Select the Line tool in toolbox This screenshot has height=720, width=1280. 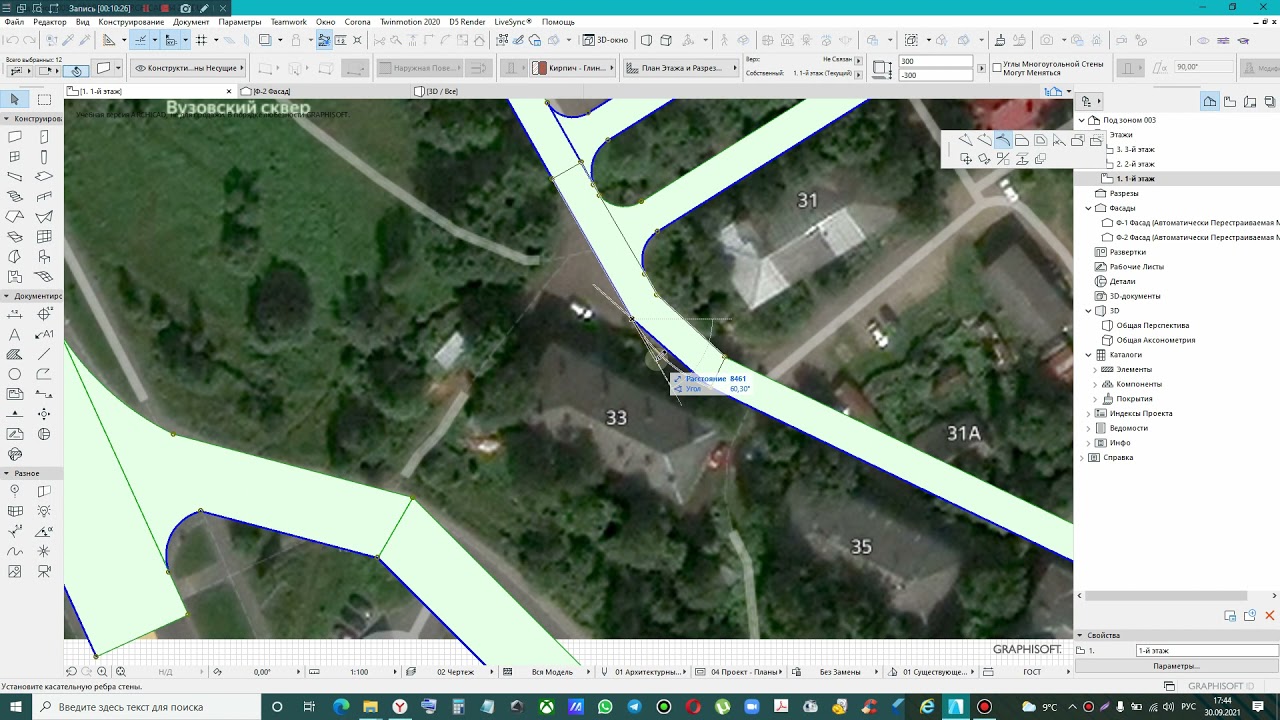point(44,355)
